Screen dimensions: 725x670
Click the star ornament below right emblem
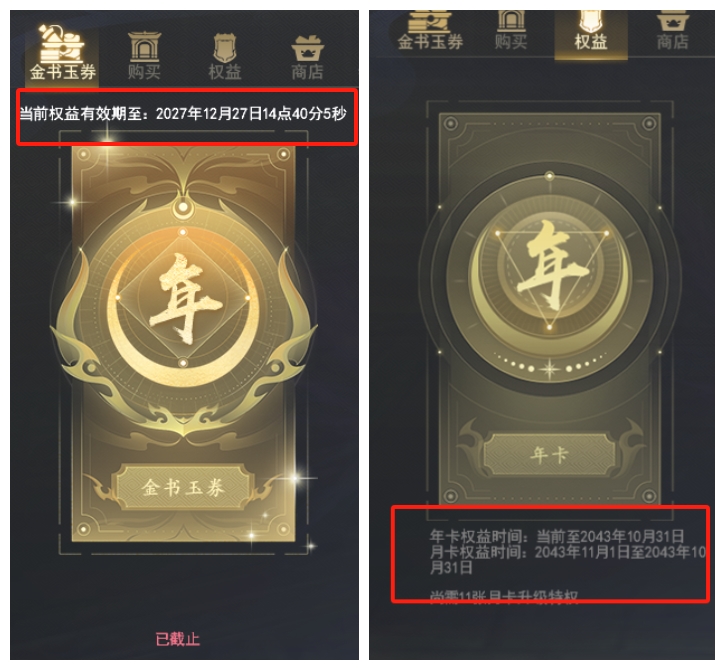pyautogui.click(x=550, y=369)
